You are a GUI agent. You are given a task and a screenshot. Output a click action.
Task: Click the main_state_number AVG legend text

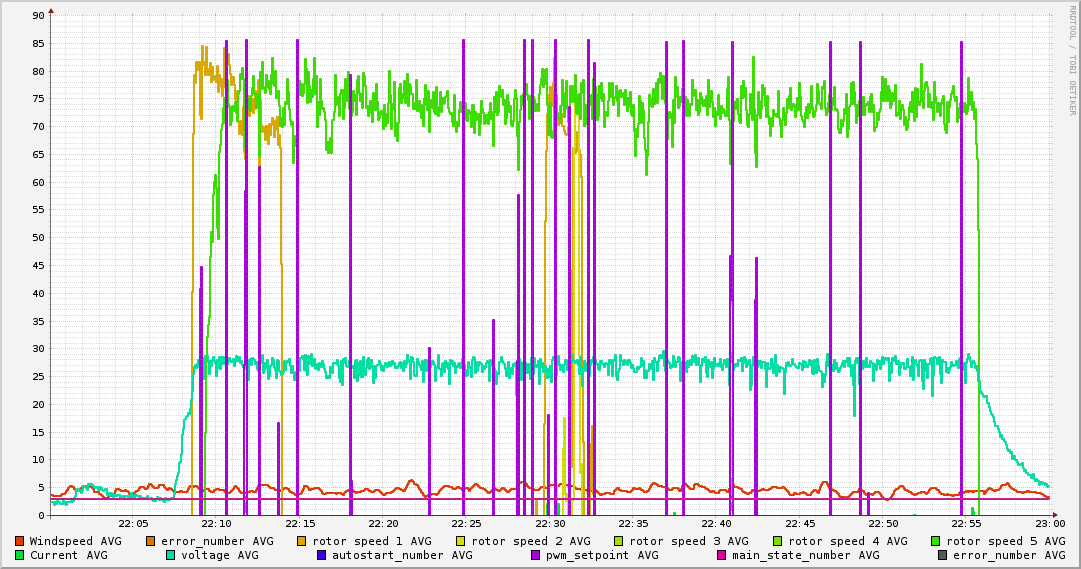(805, 555)
